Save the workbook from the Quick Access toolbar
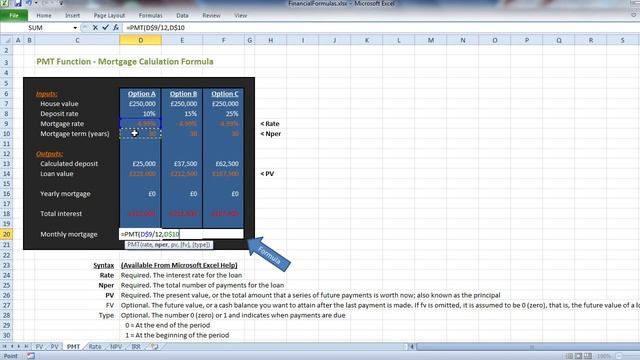The image size is (640, 360). tap(18, 3)
